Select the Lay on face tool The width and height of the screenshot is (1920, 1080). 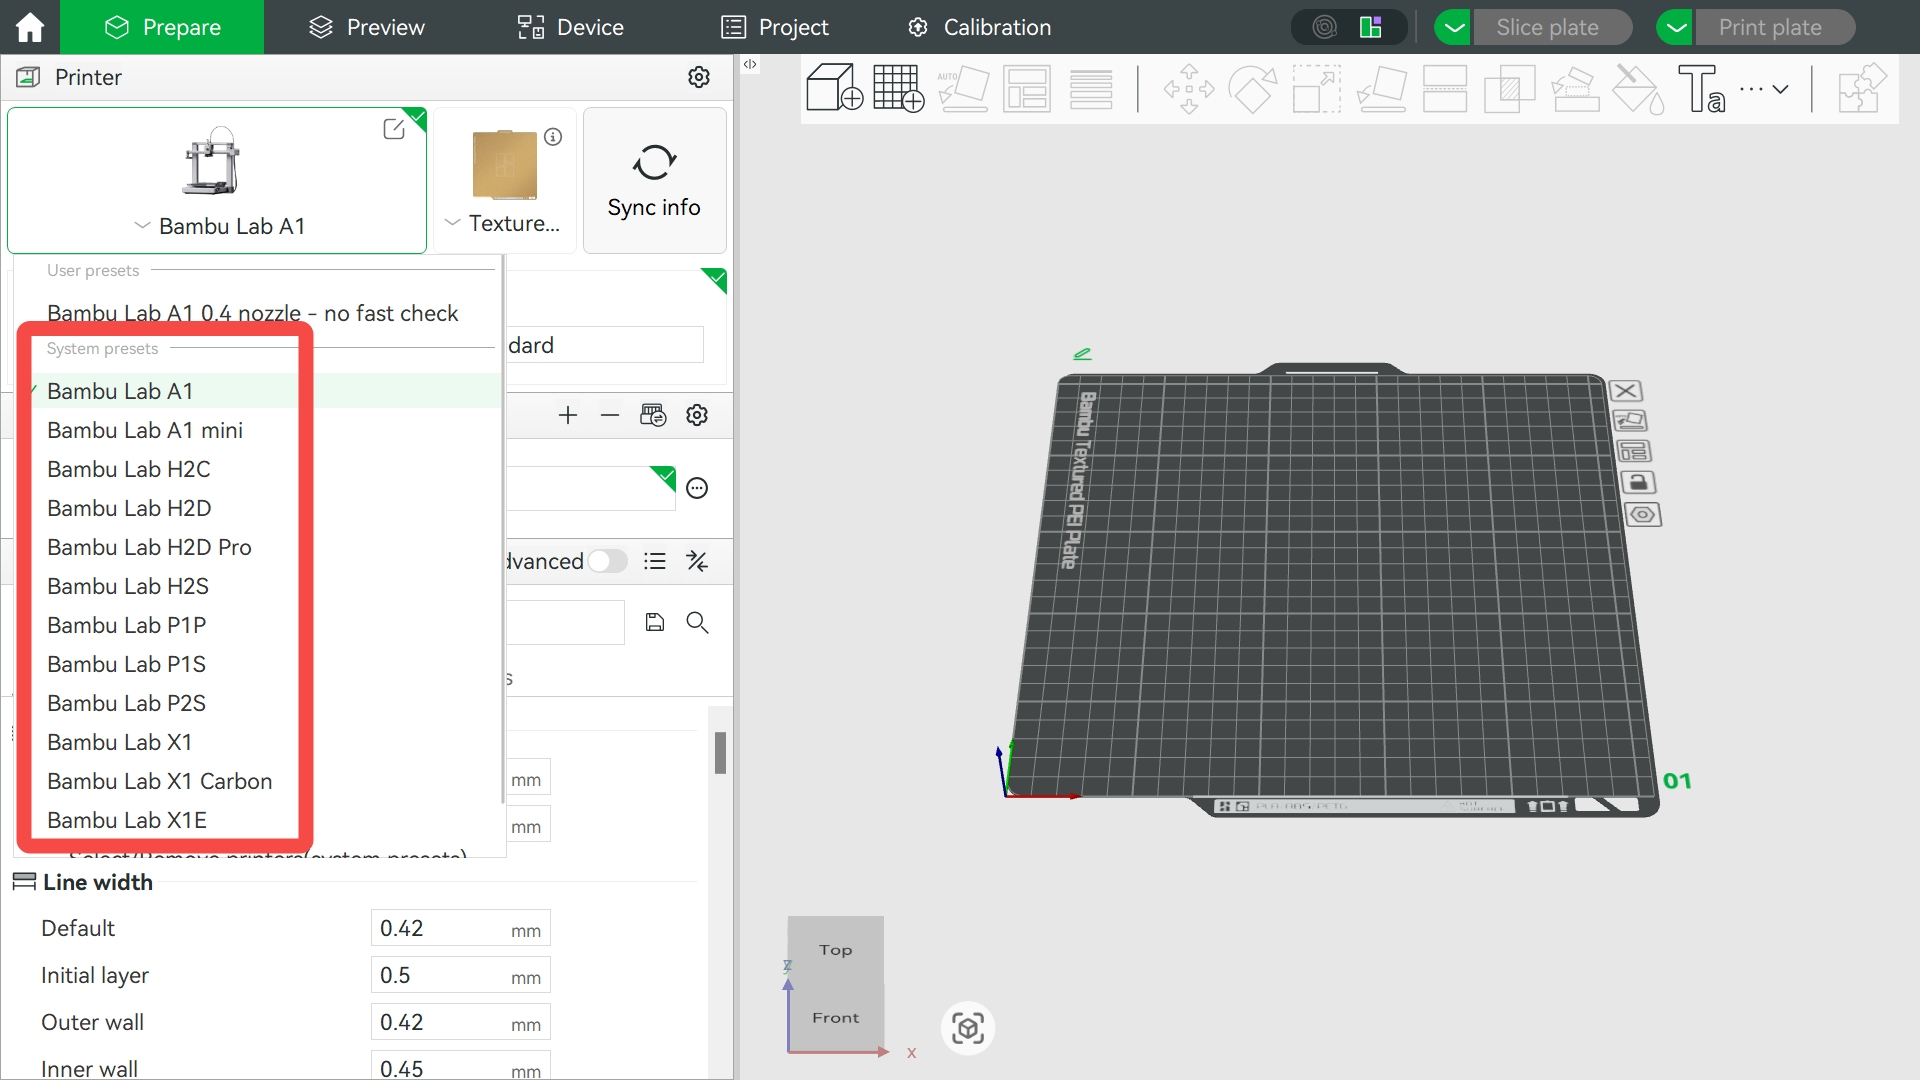click(x=1381, y=88)
